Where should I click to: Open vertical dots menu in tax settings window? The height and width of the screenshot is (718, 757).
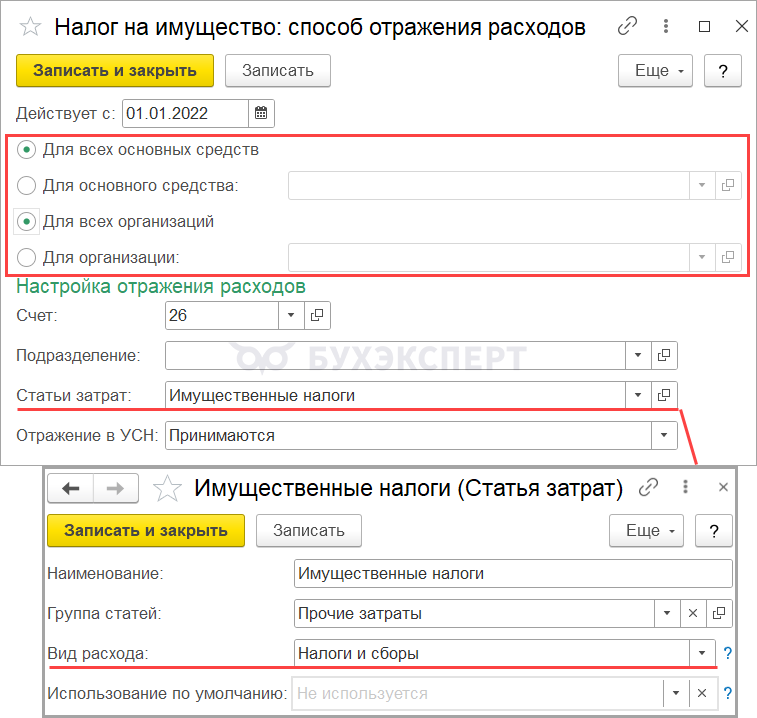pos(666,26)
